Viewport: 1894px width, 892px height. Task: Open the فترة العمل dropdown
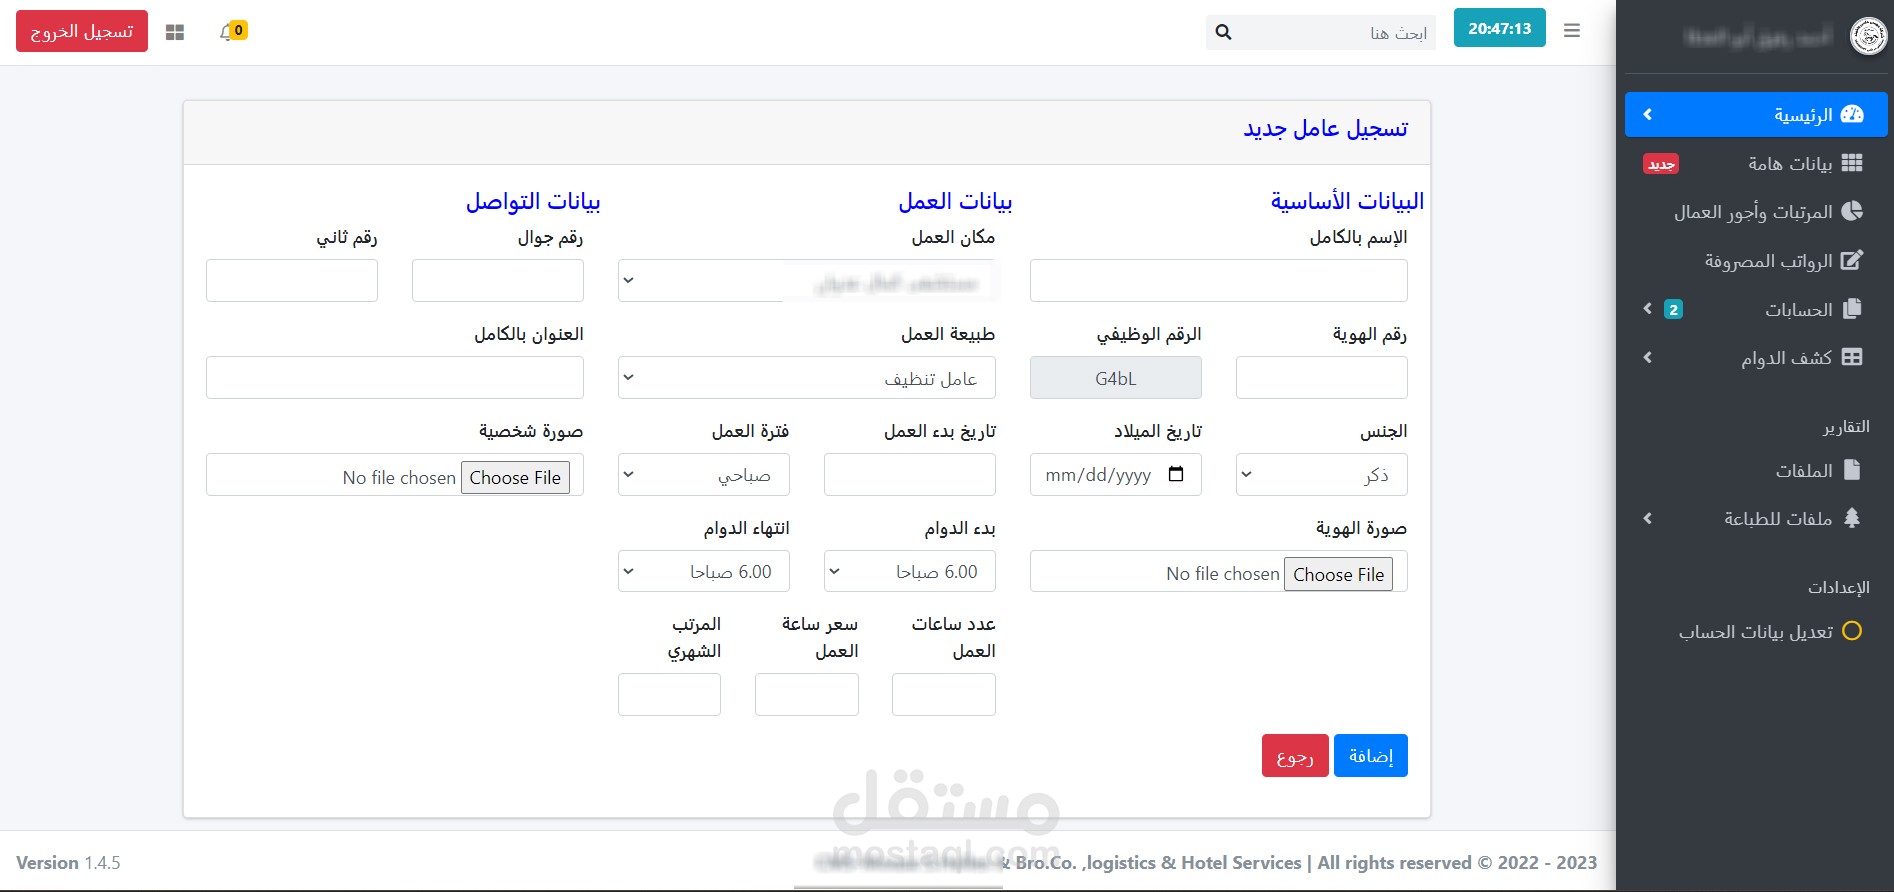point(704,474)
